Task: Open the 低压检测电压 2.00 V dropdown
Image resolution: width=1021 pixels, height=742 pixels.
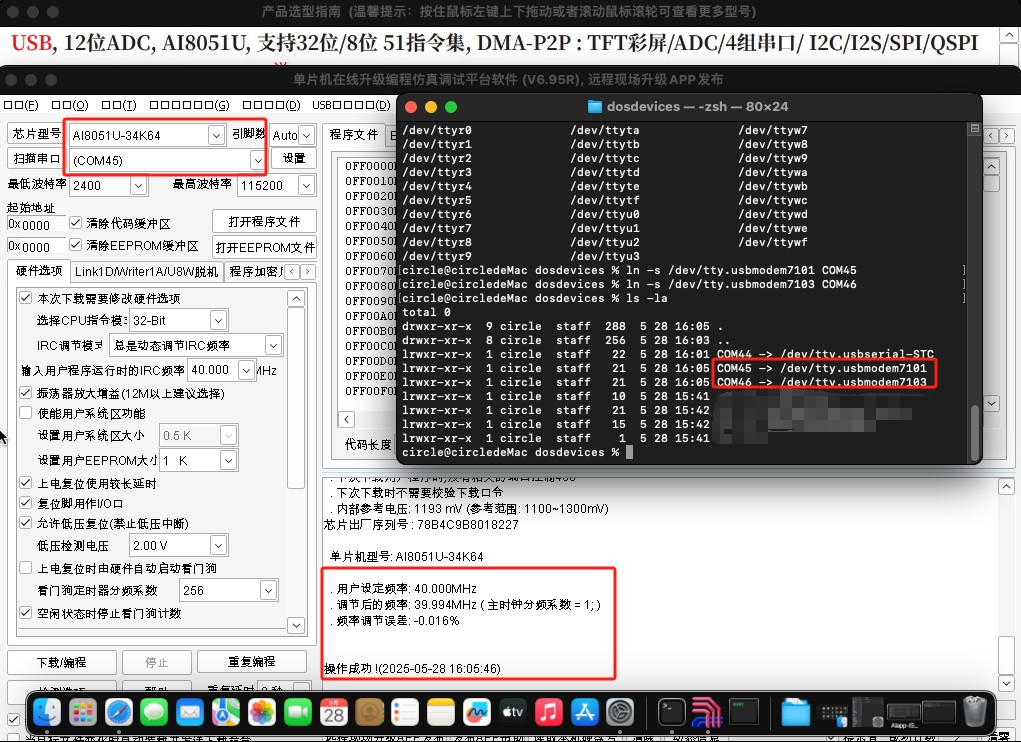Action: 218,545
